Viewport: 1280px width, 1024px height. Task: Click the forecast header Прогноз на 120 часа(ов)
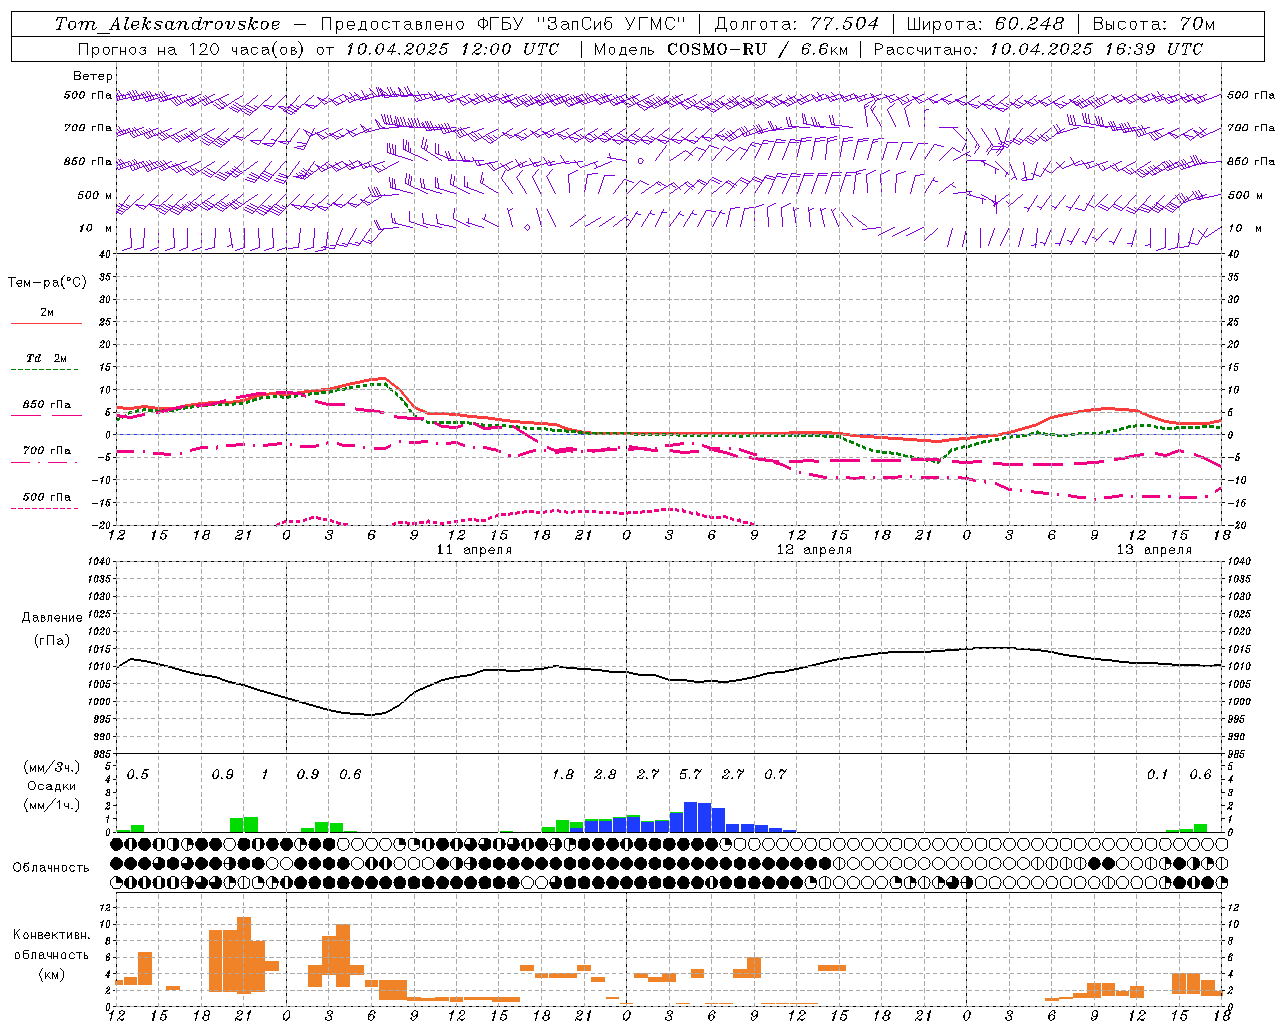click(194, 49)
